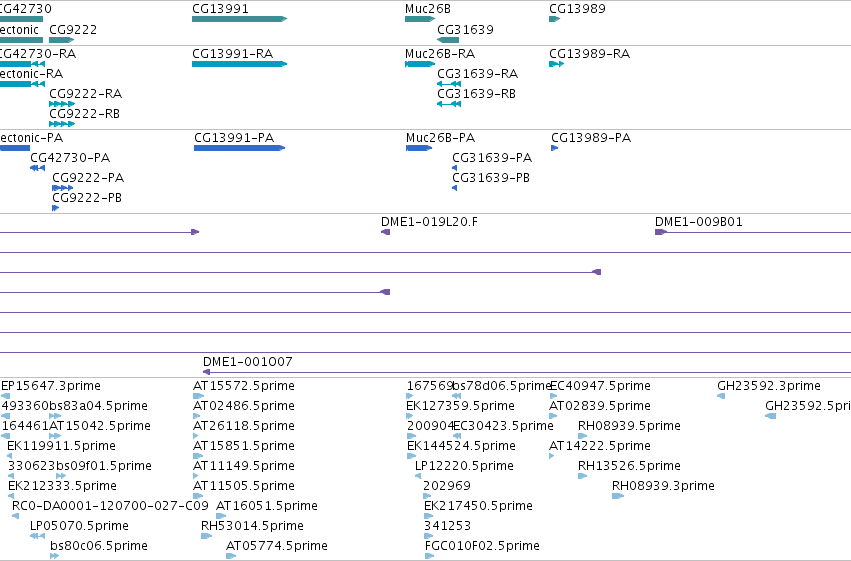Open the RC0-DA0001-120700-027-C09 EST

point(110,506)
